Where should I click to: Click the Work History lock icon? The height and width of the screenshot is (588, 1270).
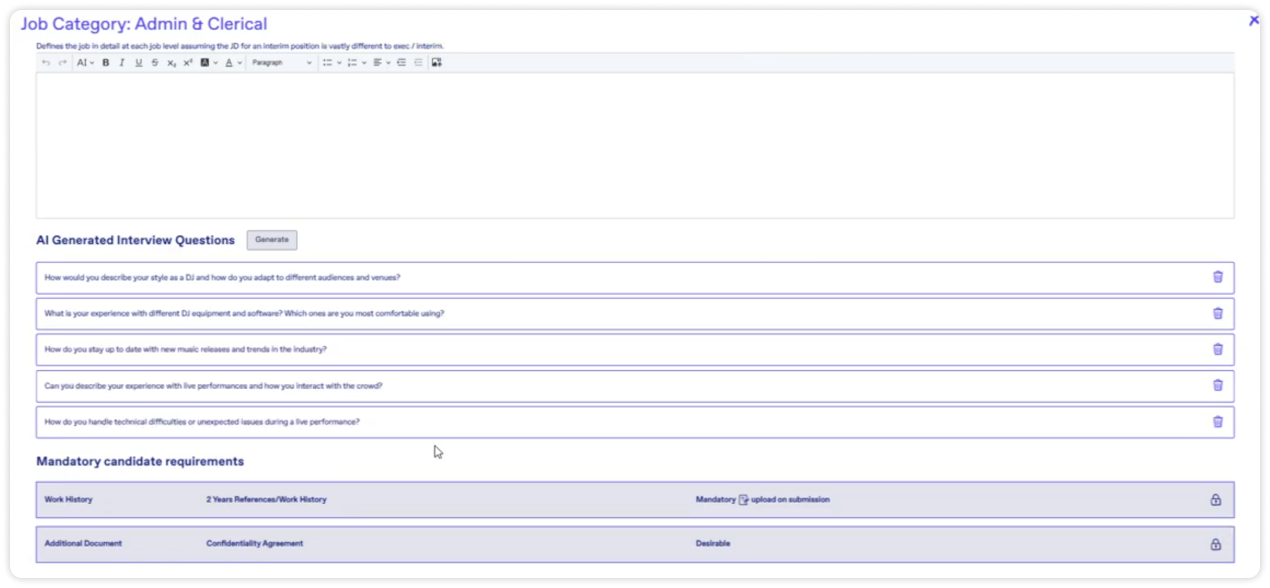1216,499
